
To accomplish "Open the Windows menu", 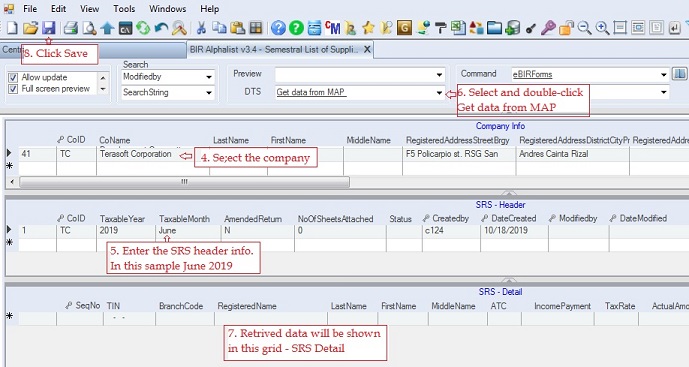I will point(167,9).
